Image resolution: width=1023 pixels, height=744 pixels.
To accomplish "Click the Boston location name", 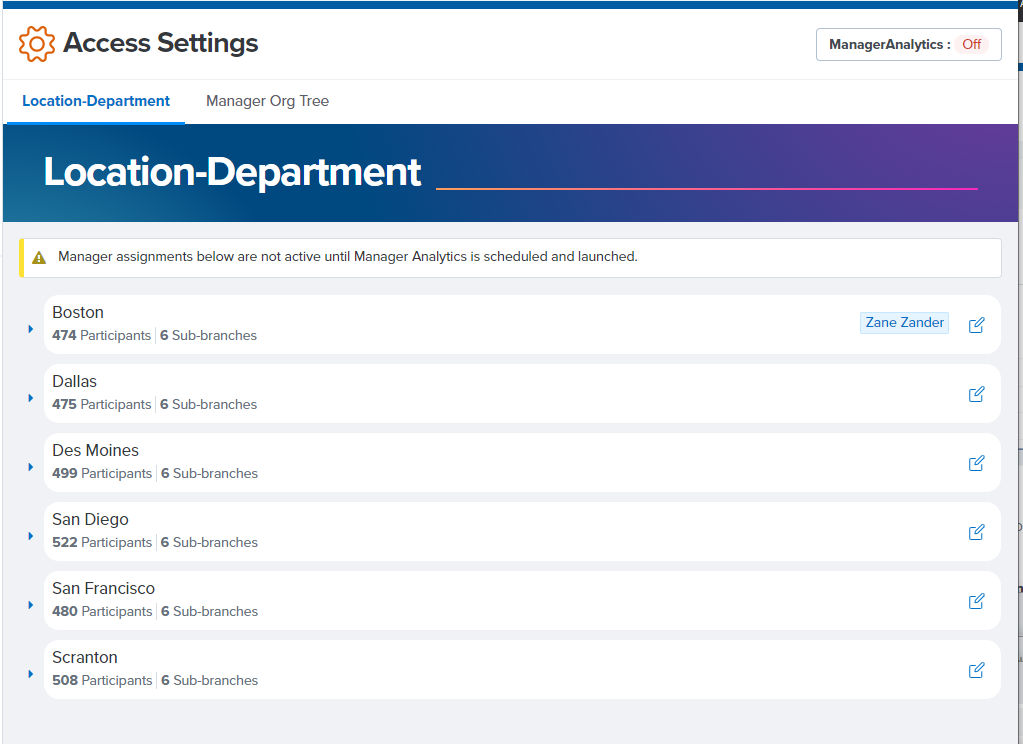I will [x=78, y=313].
